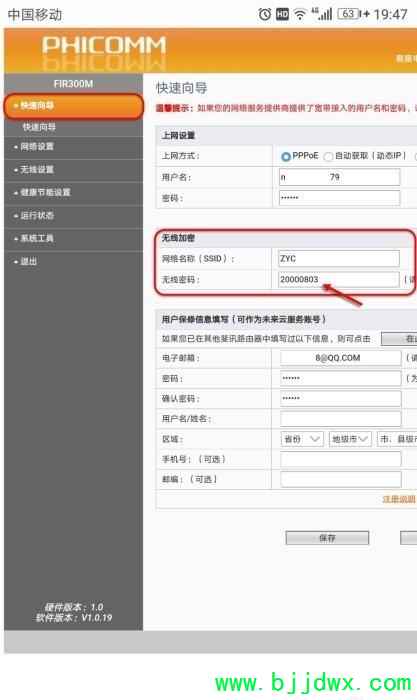This screenshot has width=417, height=700.
Task: Open the 健康节能设置 menu item
Action: 73,192
